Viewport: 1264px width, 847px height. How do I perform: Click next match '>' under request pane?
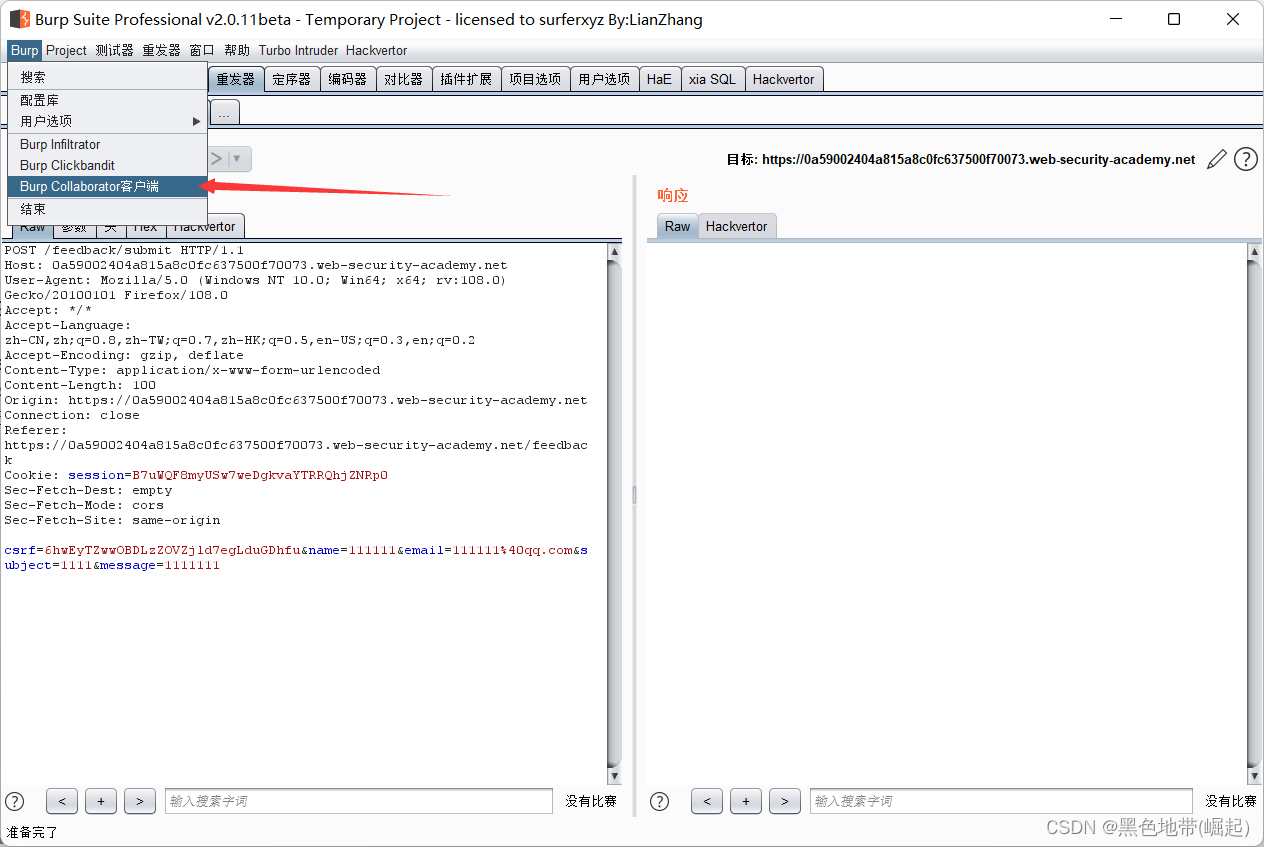pos(140,801)
